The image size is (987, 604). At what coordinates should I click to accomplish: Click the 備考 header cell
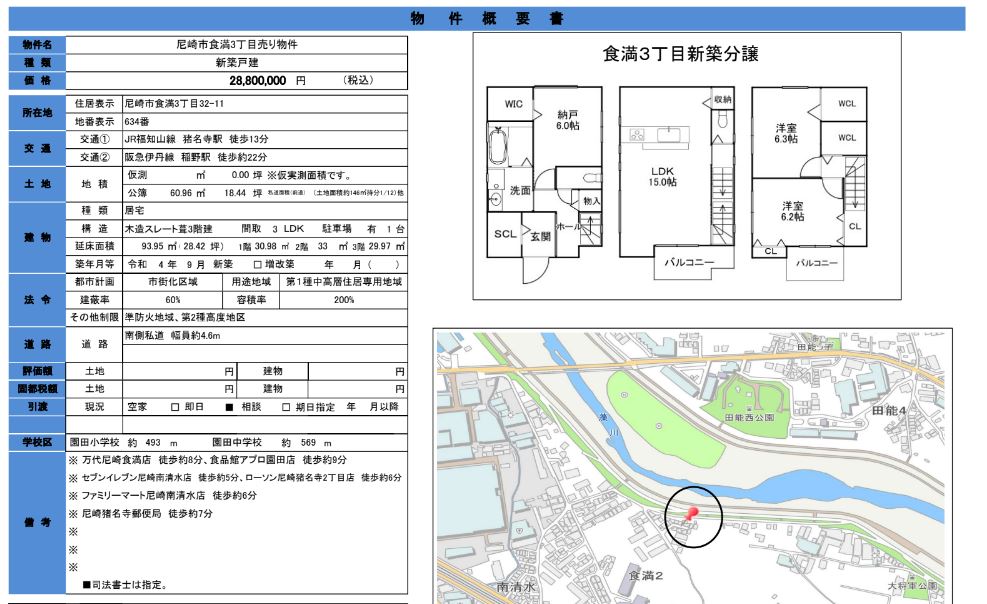(x=37, y=522)
